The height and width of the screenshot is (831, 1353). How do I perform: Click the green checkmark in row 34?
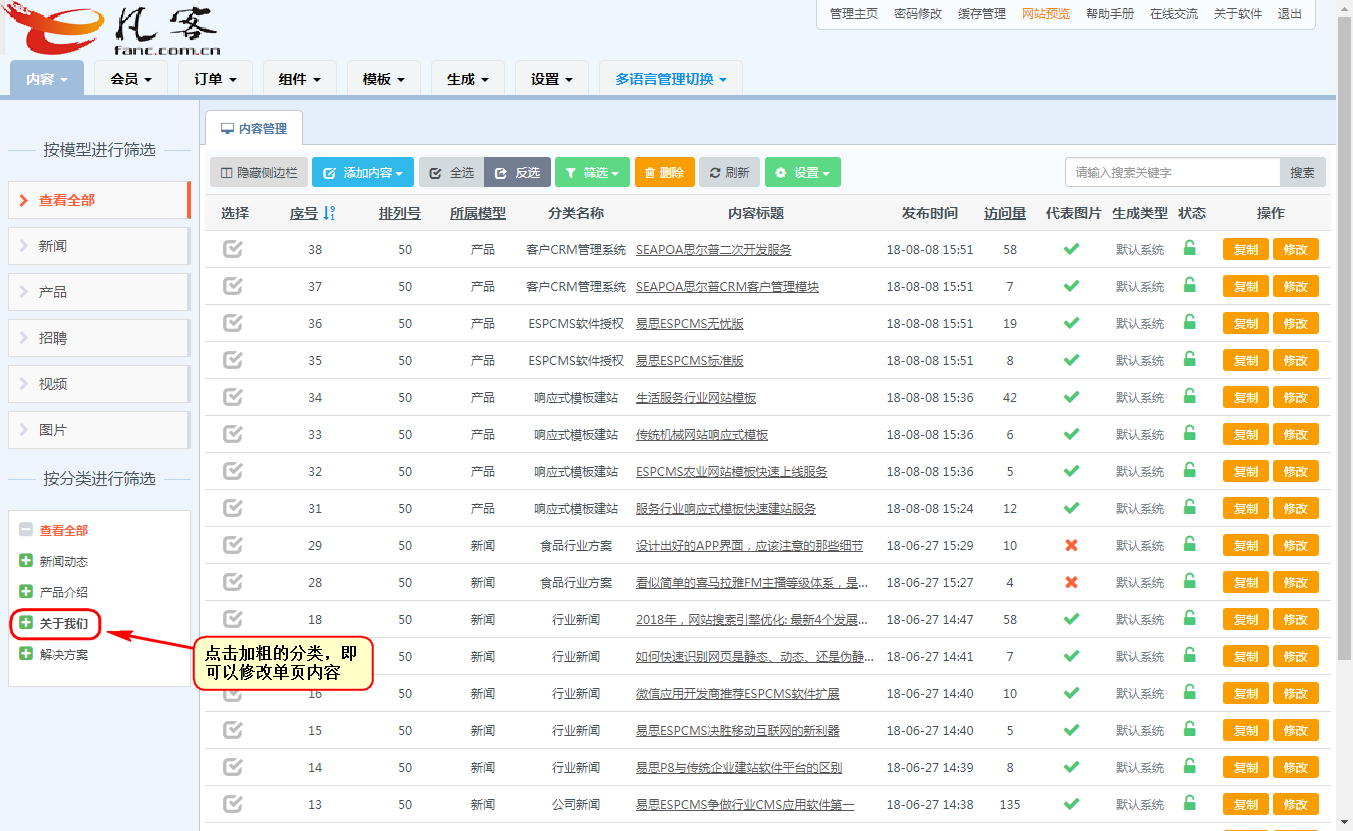pyautogui.click(x=1071, y=397)
